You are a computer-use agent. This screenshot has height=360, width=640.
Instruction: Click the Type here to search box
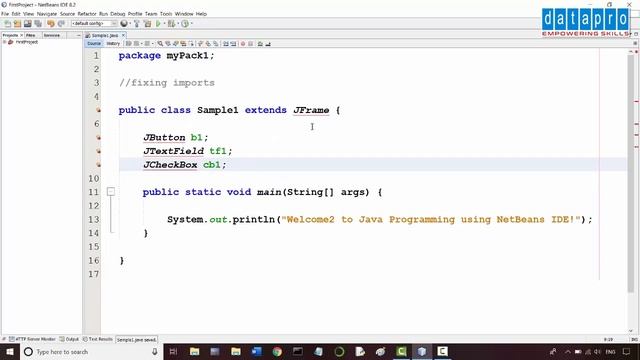[91, 351]
